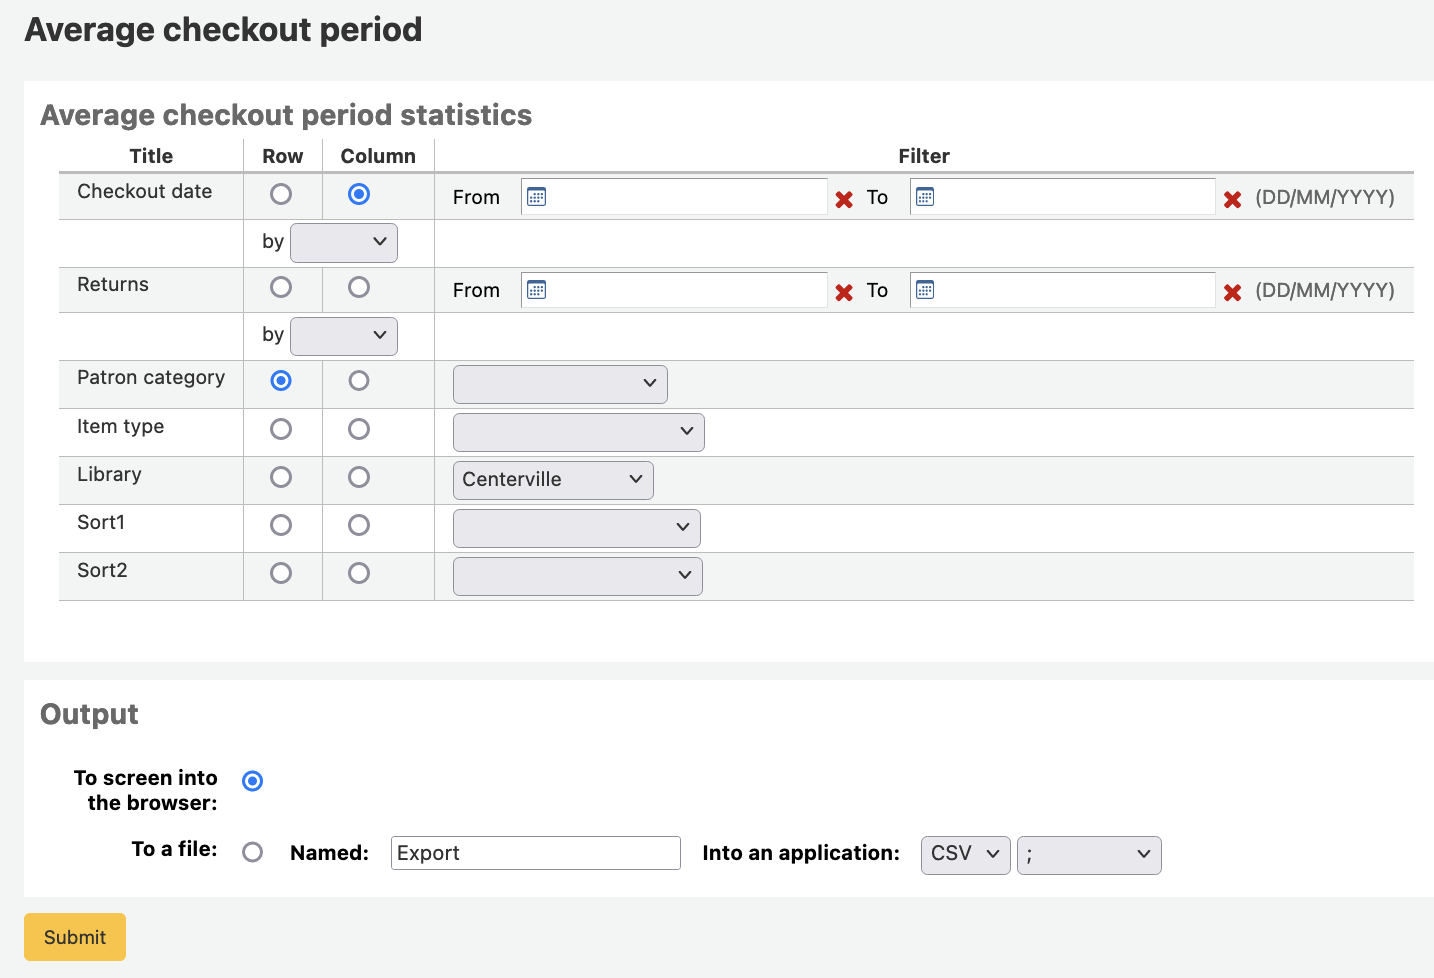Select Column radio for Item type
This screenshot has height=978, width=1434.
[x=359, y=429]
